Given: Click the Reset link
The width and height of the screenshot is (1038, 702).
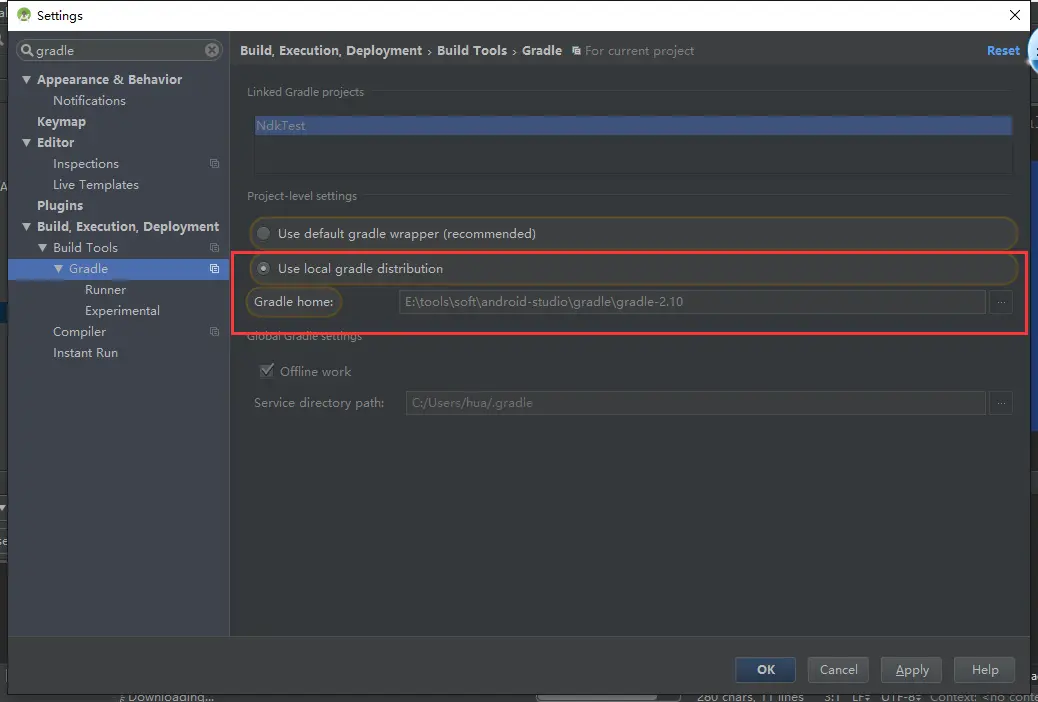Looking at the screenshot, I should click(x=1003, y=51).
